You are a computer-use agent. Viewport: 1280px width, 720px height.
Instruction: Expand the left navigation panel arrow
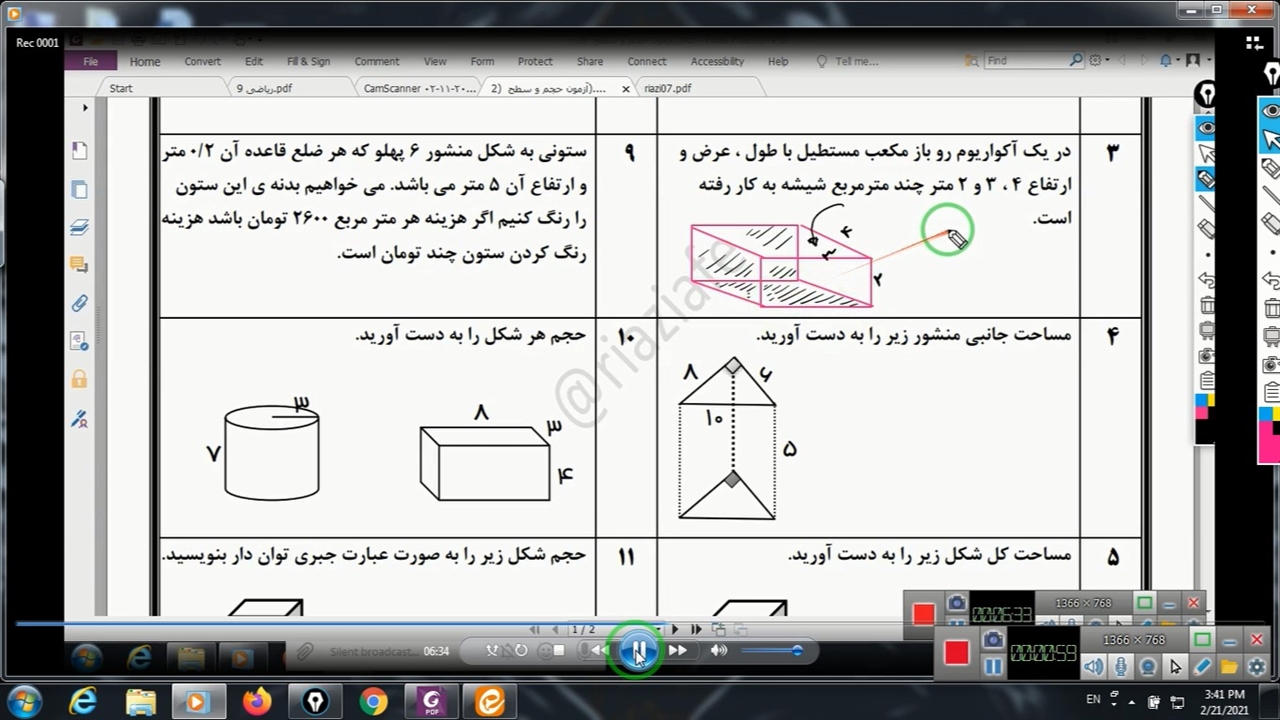85,108
